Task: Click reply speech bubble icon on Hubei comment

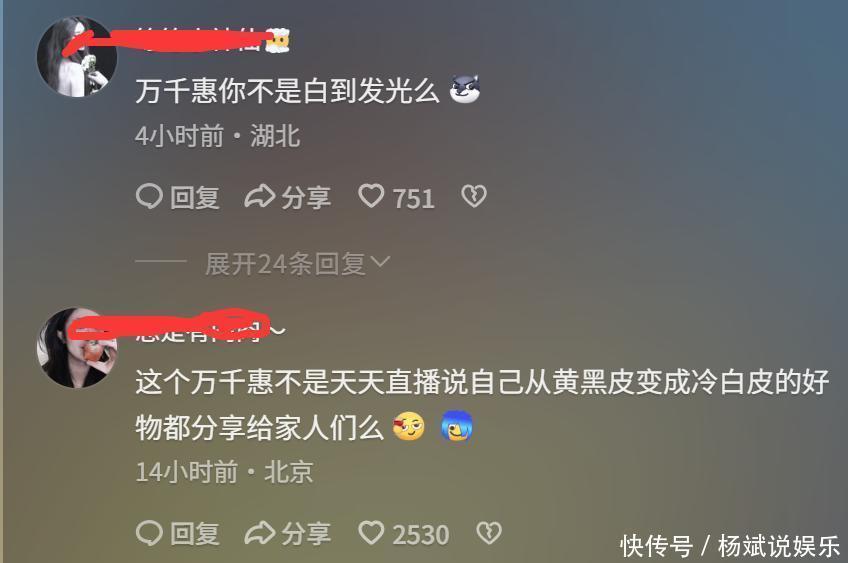Action: coord(149,196)
